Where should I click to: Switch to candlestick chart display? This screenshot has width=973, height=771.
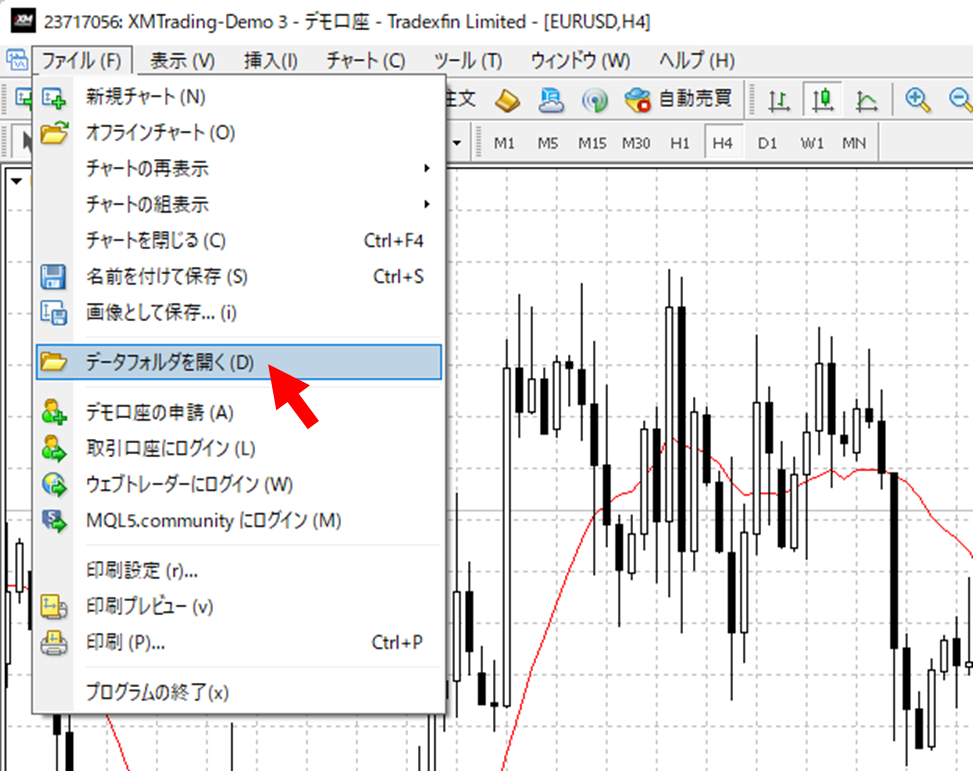[x=823, y=99]
